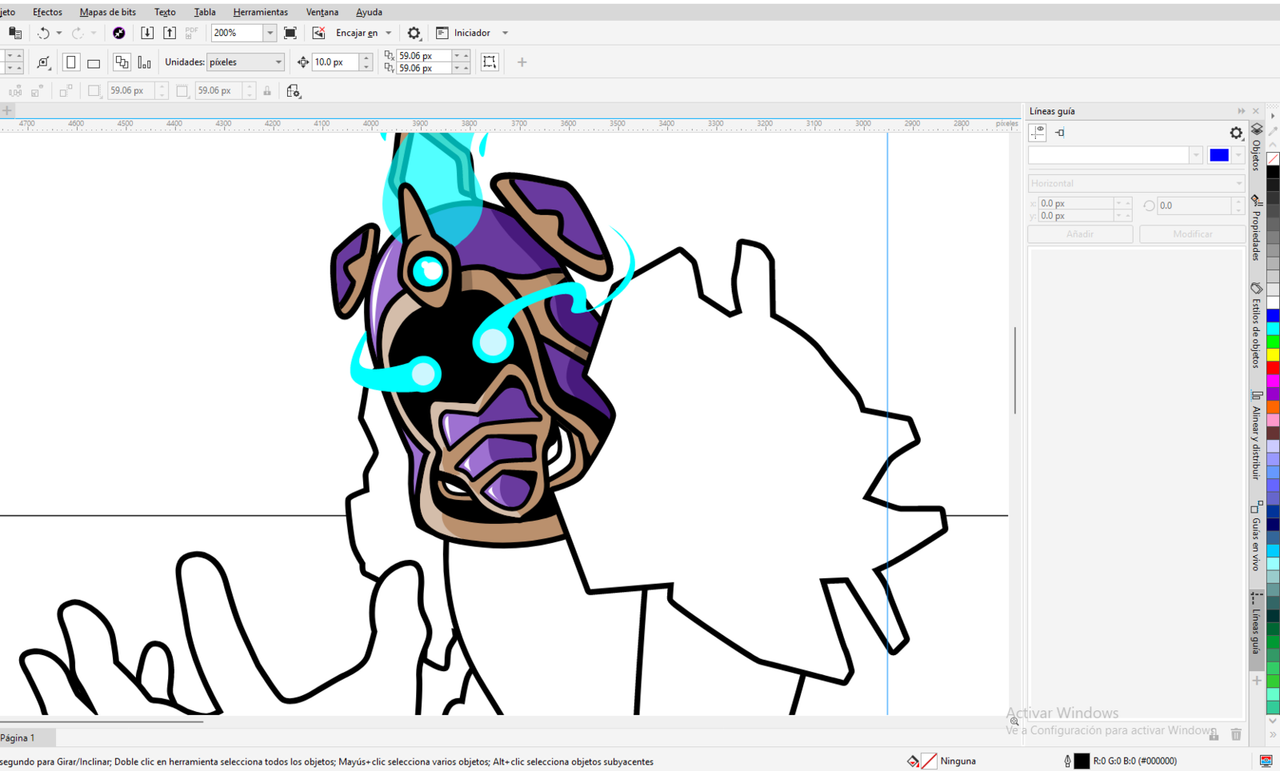Click the search content circle icon
Viewport: 1280px width, 771px height.
(x=119, y=33)
